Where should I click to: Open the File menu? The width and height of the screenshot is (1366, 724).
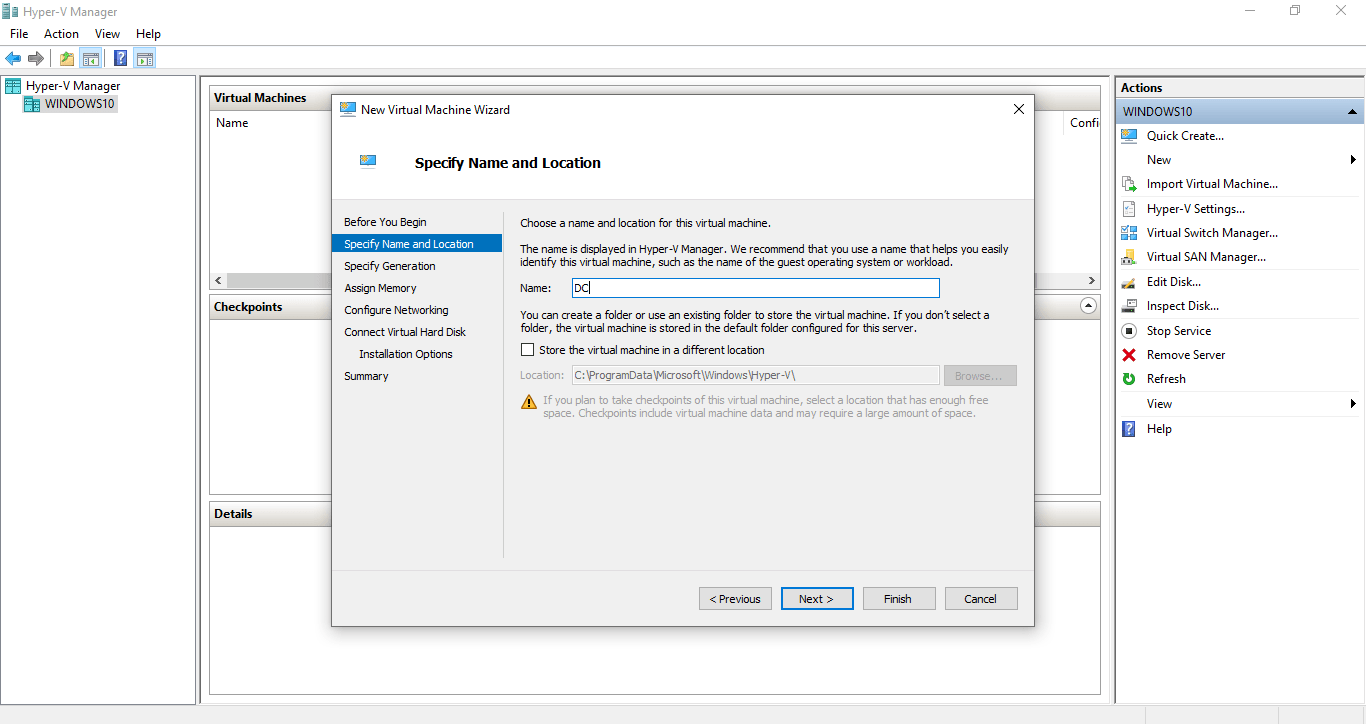(19, 34)
